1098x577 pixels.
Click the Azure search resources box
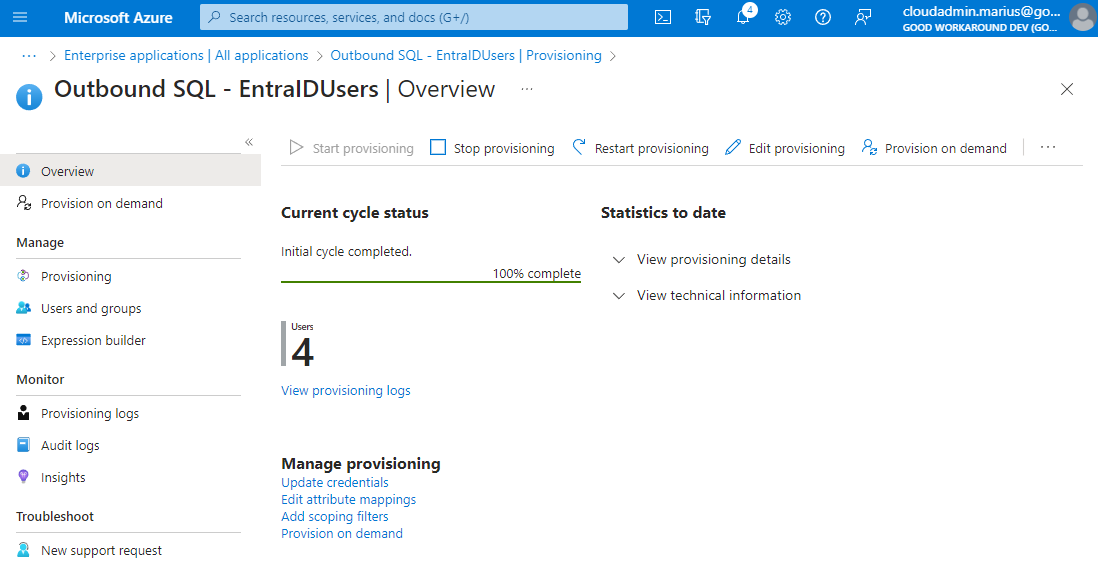coord(414,17)
